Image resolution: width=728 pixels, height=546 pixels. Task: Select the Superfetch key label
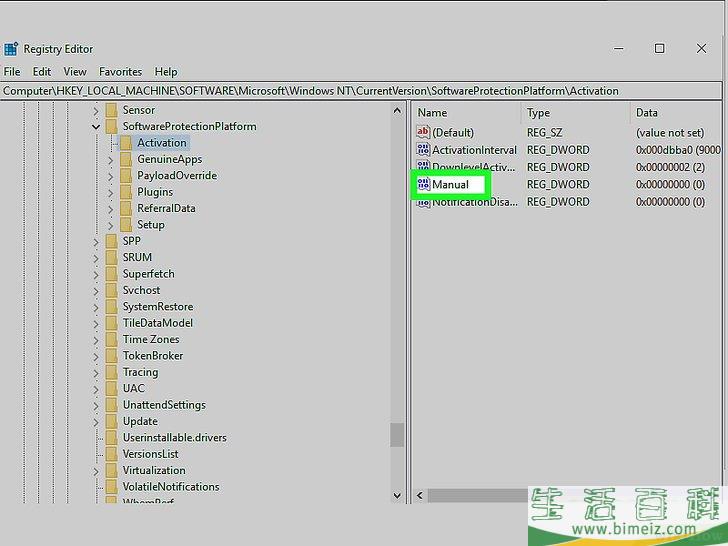tap(149, 274)
